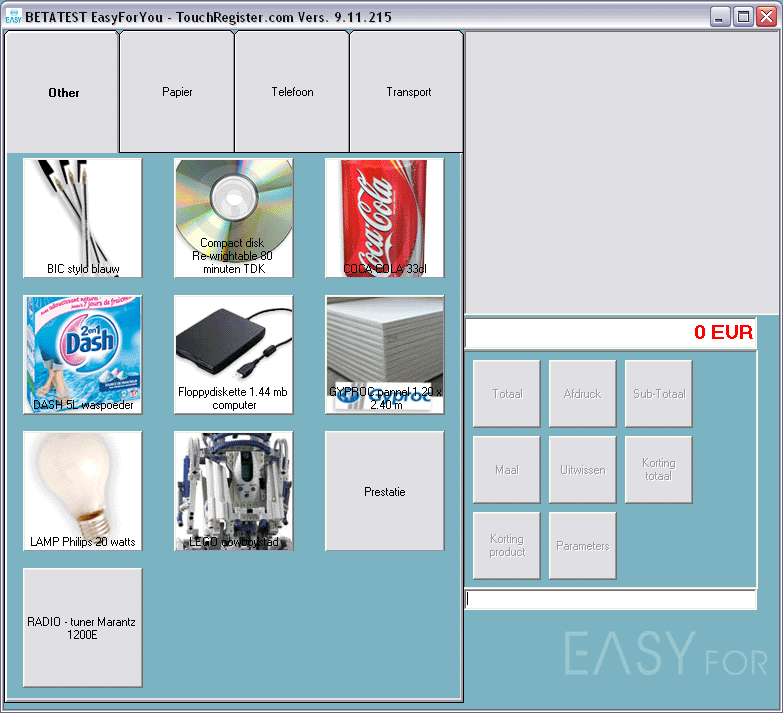
Task: Minimize the TouchRegister window
Action: coord(720,16)
